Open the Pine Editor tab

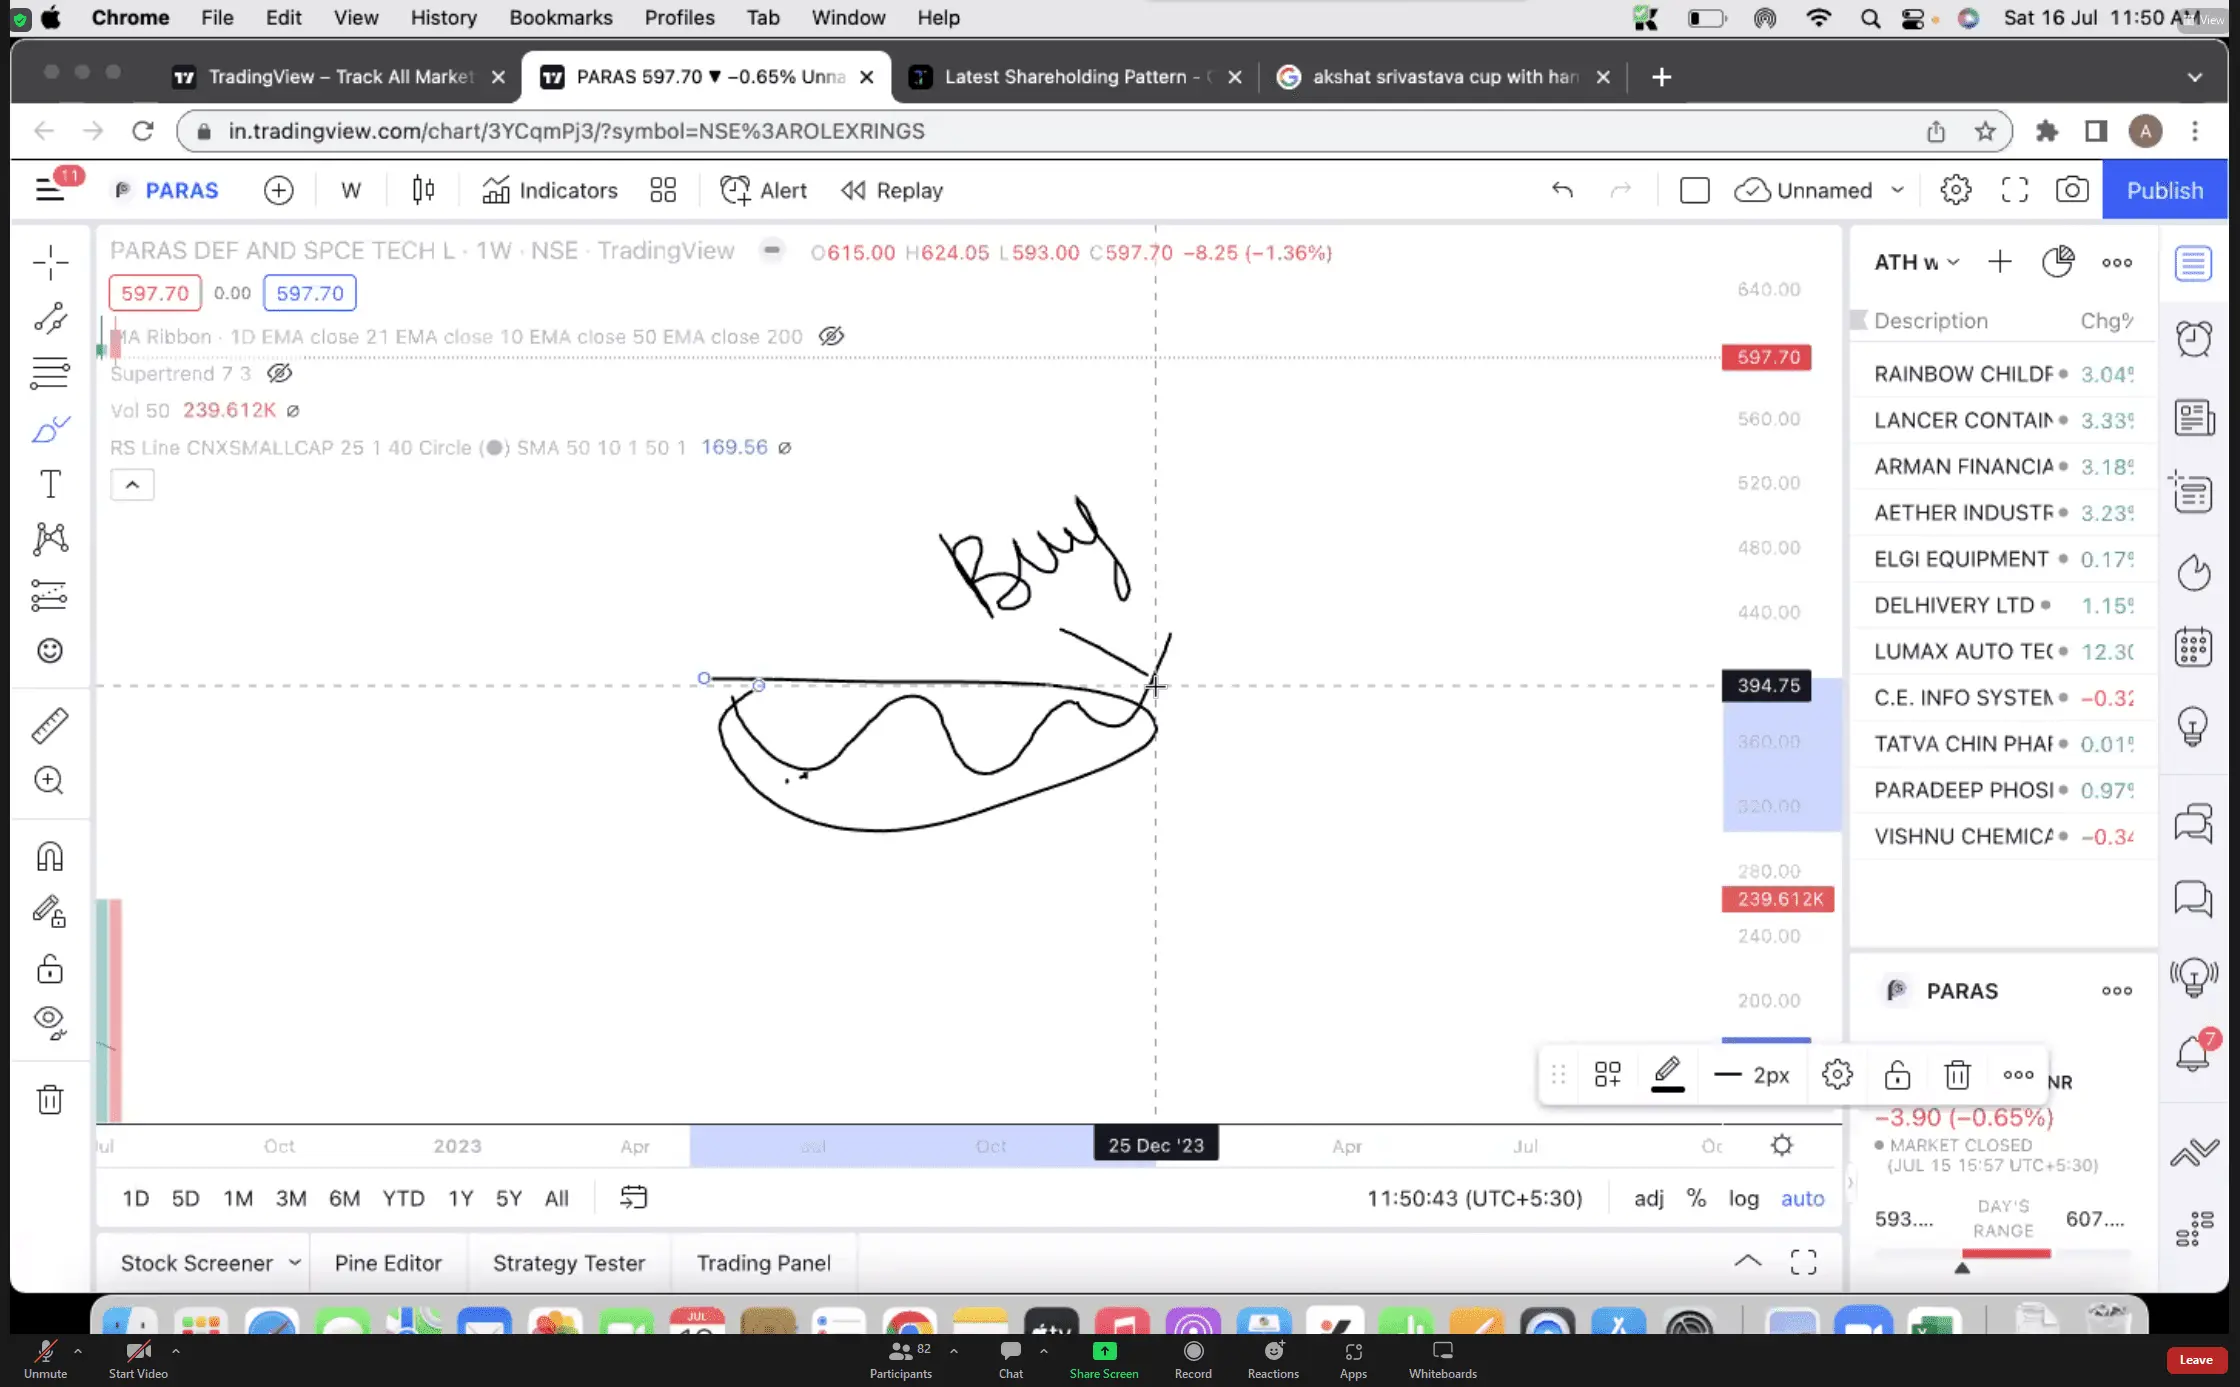(388, 1263)
